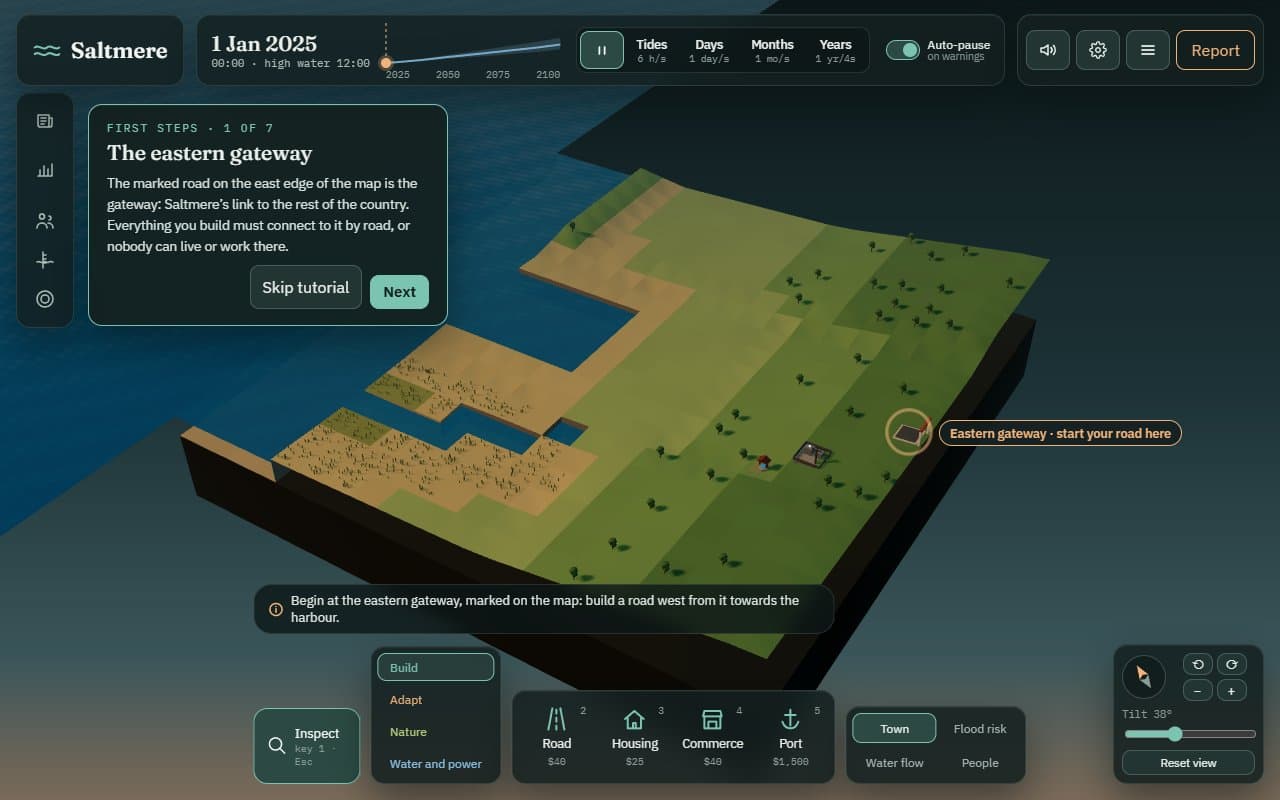Open the people panel sidebar icon

tap(45, 221)
